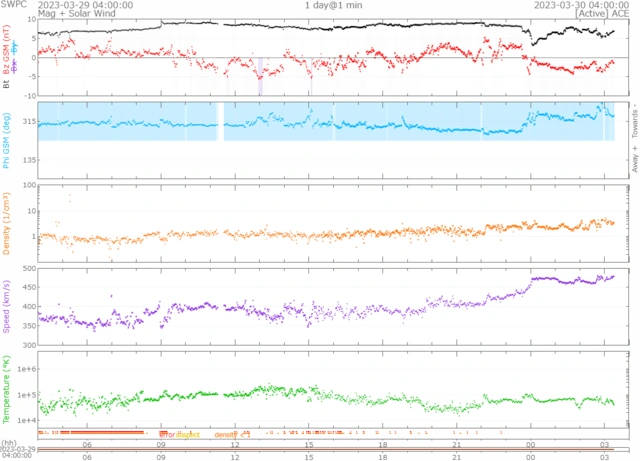This screenshot has height=461, width=640.
Task: Click the end time 2023-03-30 04:00:00
Action: coord(582,5)
